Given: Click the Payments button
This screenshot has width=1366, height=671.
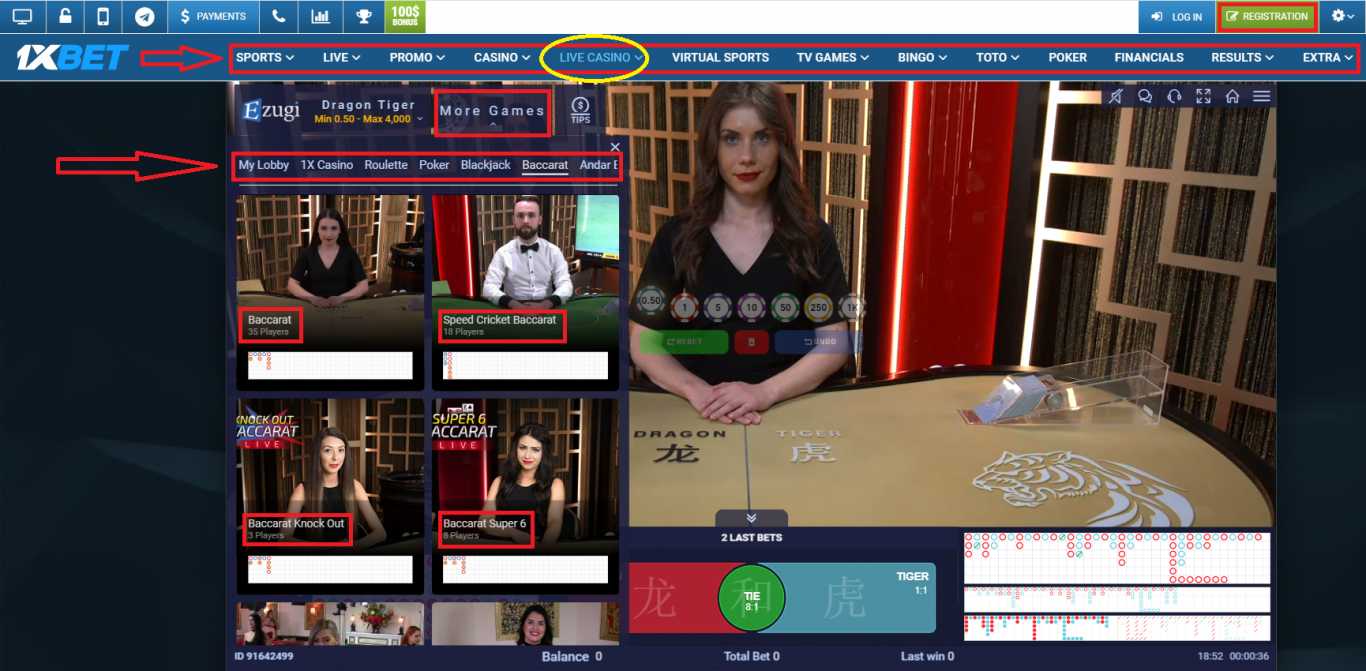Looking at the screenshot, I should tap(213, 16).
